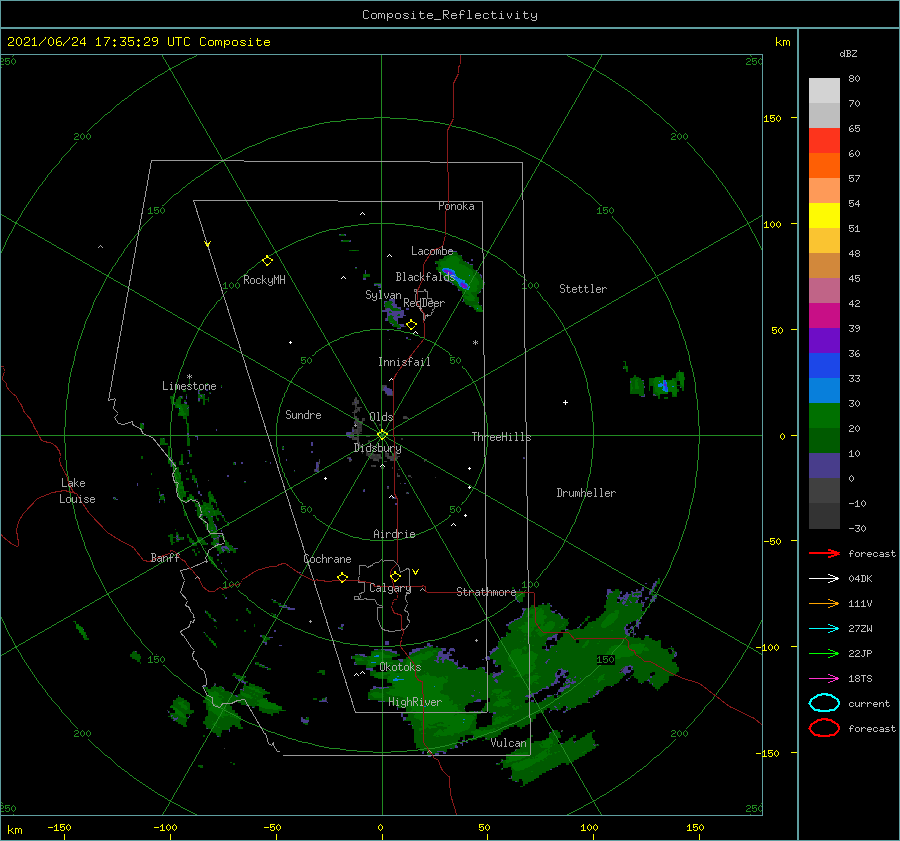The height and width of the screenshot is (841, 900).
Task: Select the 60 dBZ orange color swatch
Action: click(x=824, y=165)
